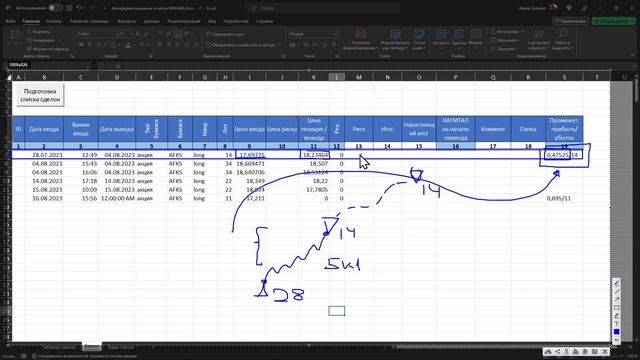The width and height of the screenshot is (640, 360).
Task: Expand the merge cells dropdown arrow
Action: point(280,45)
